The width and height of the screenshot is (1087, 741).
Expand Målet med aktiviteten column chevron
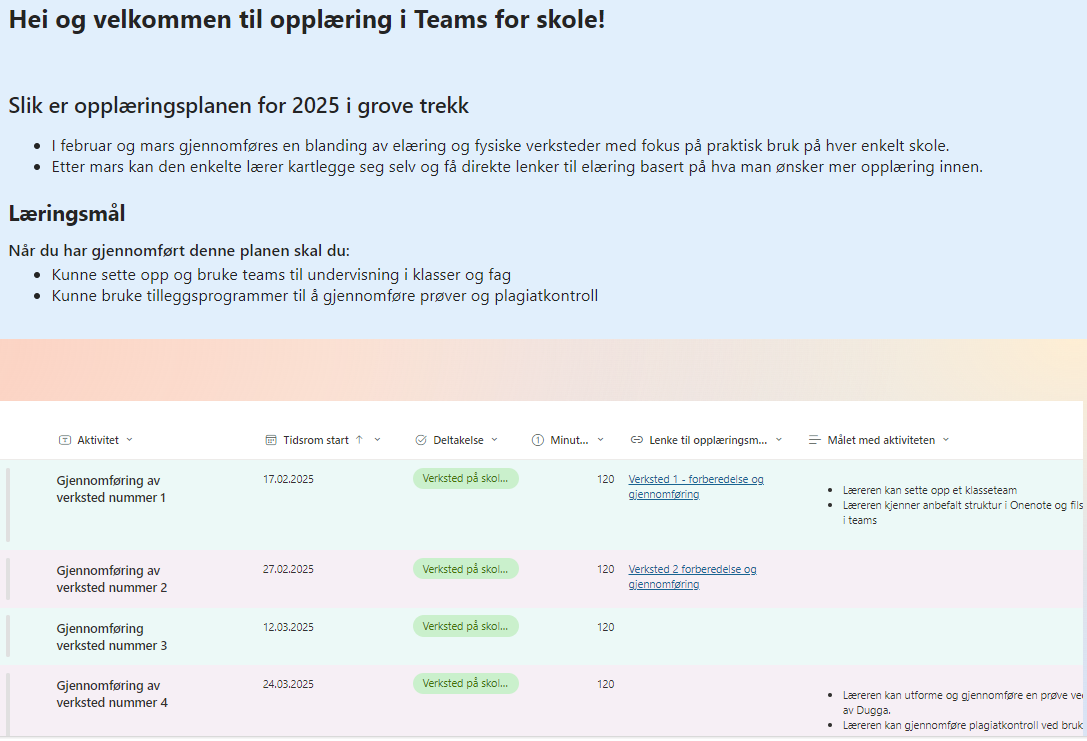pyautogui.click(x=946, y=440)
